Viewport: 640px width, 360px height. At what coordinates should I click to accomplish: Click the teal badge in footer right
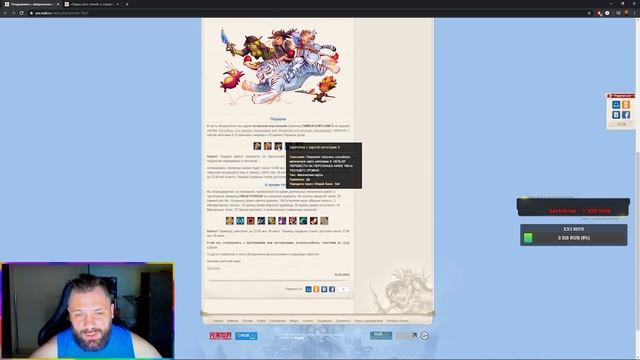click(381, 335)
